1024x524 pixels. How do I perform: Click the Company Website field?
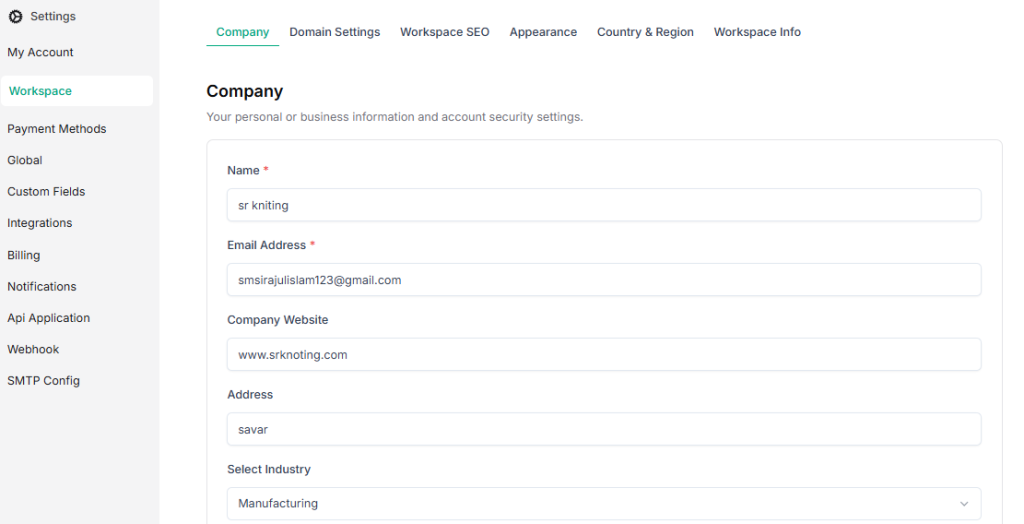point(603,354)
